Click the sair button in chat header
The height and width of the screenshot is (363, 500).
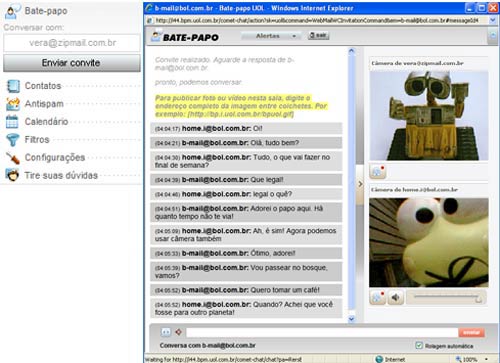pos(318,35)
